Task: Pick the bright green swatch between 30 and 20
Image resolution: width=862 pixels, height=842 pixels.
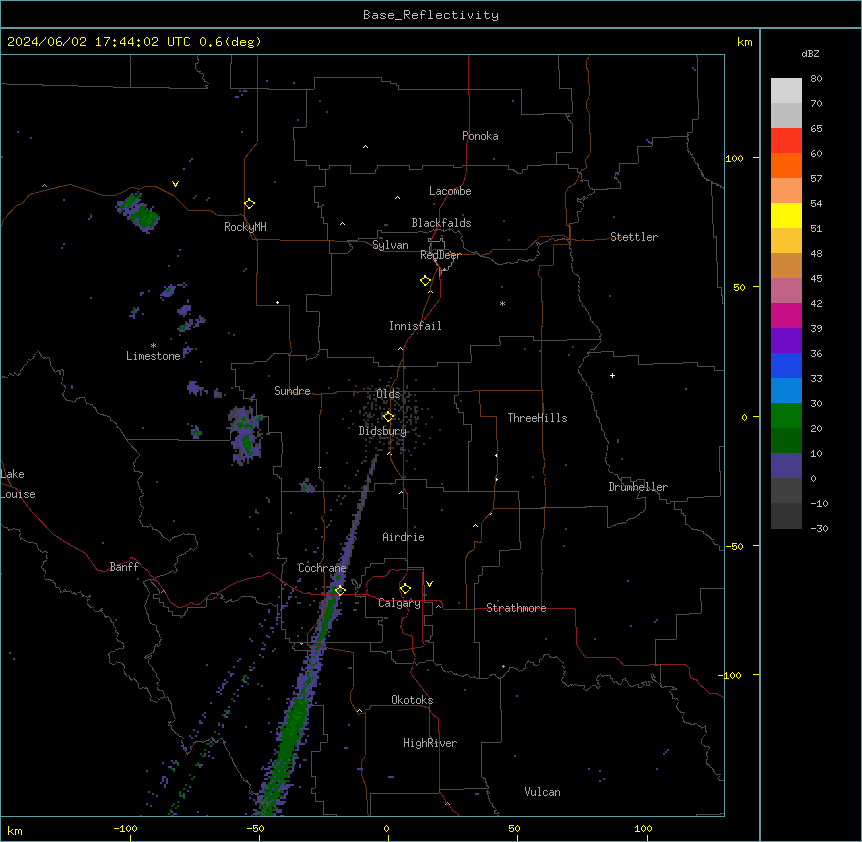Action: click(786, 416)
